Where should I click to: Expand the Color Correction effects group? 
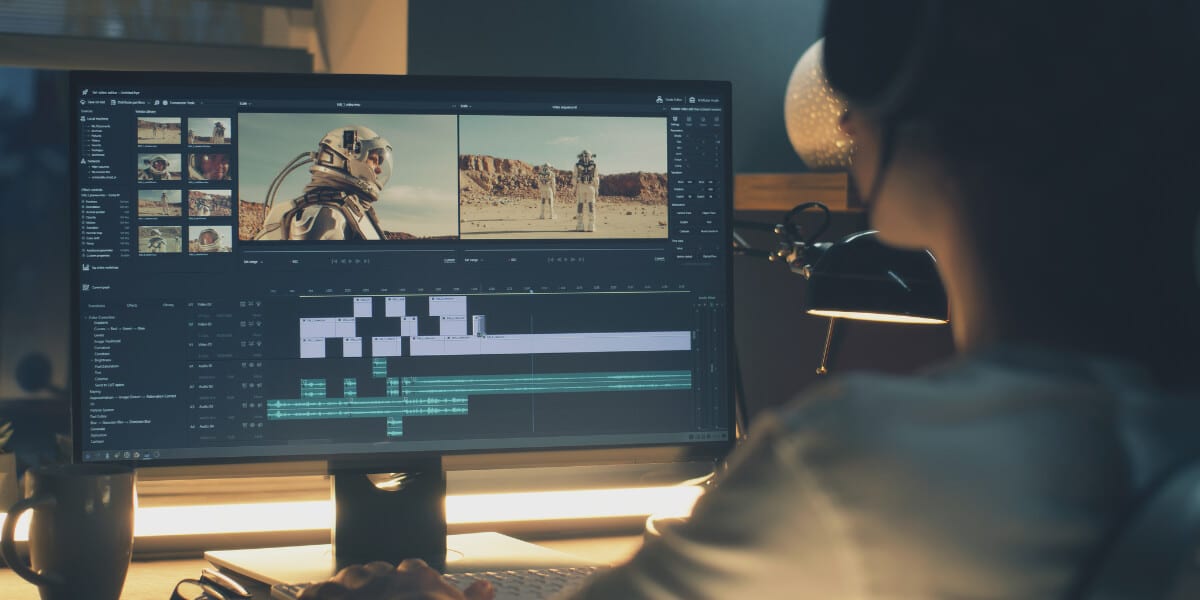[x=87, y=317]
